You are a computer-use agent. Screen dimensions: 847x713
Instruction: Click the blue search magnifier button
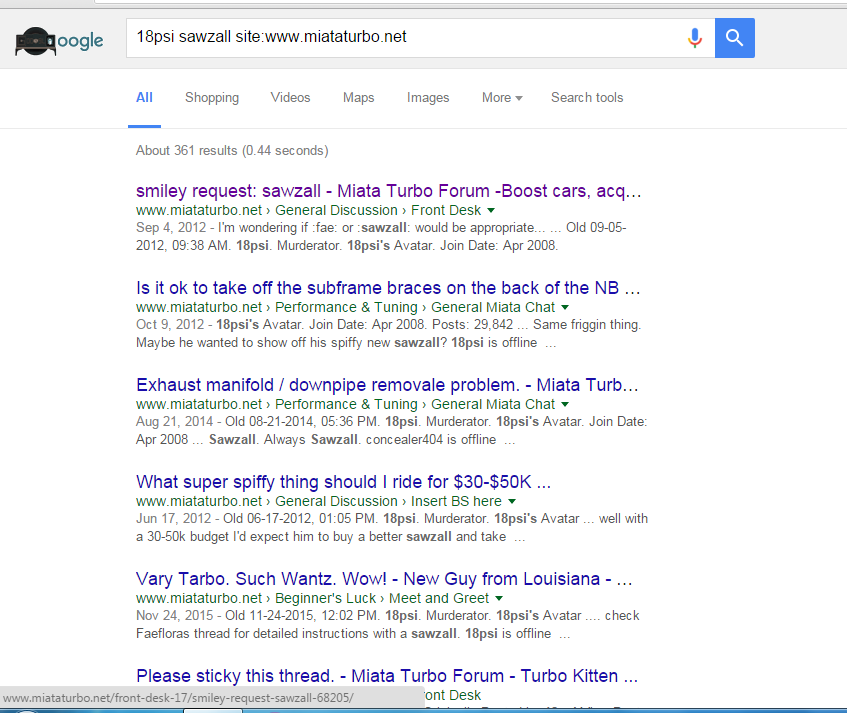pos(735,38)
